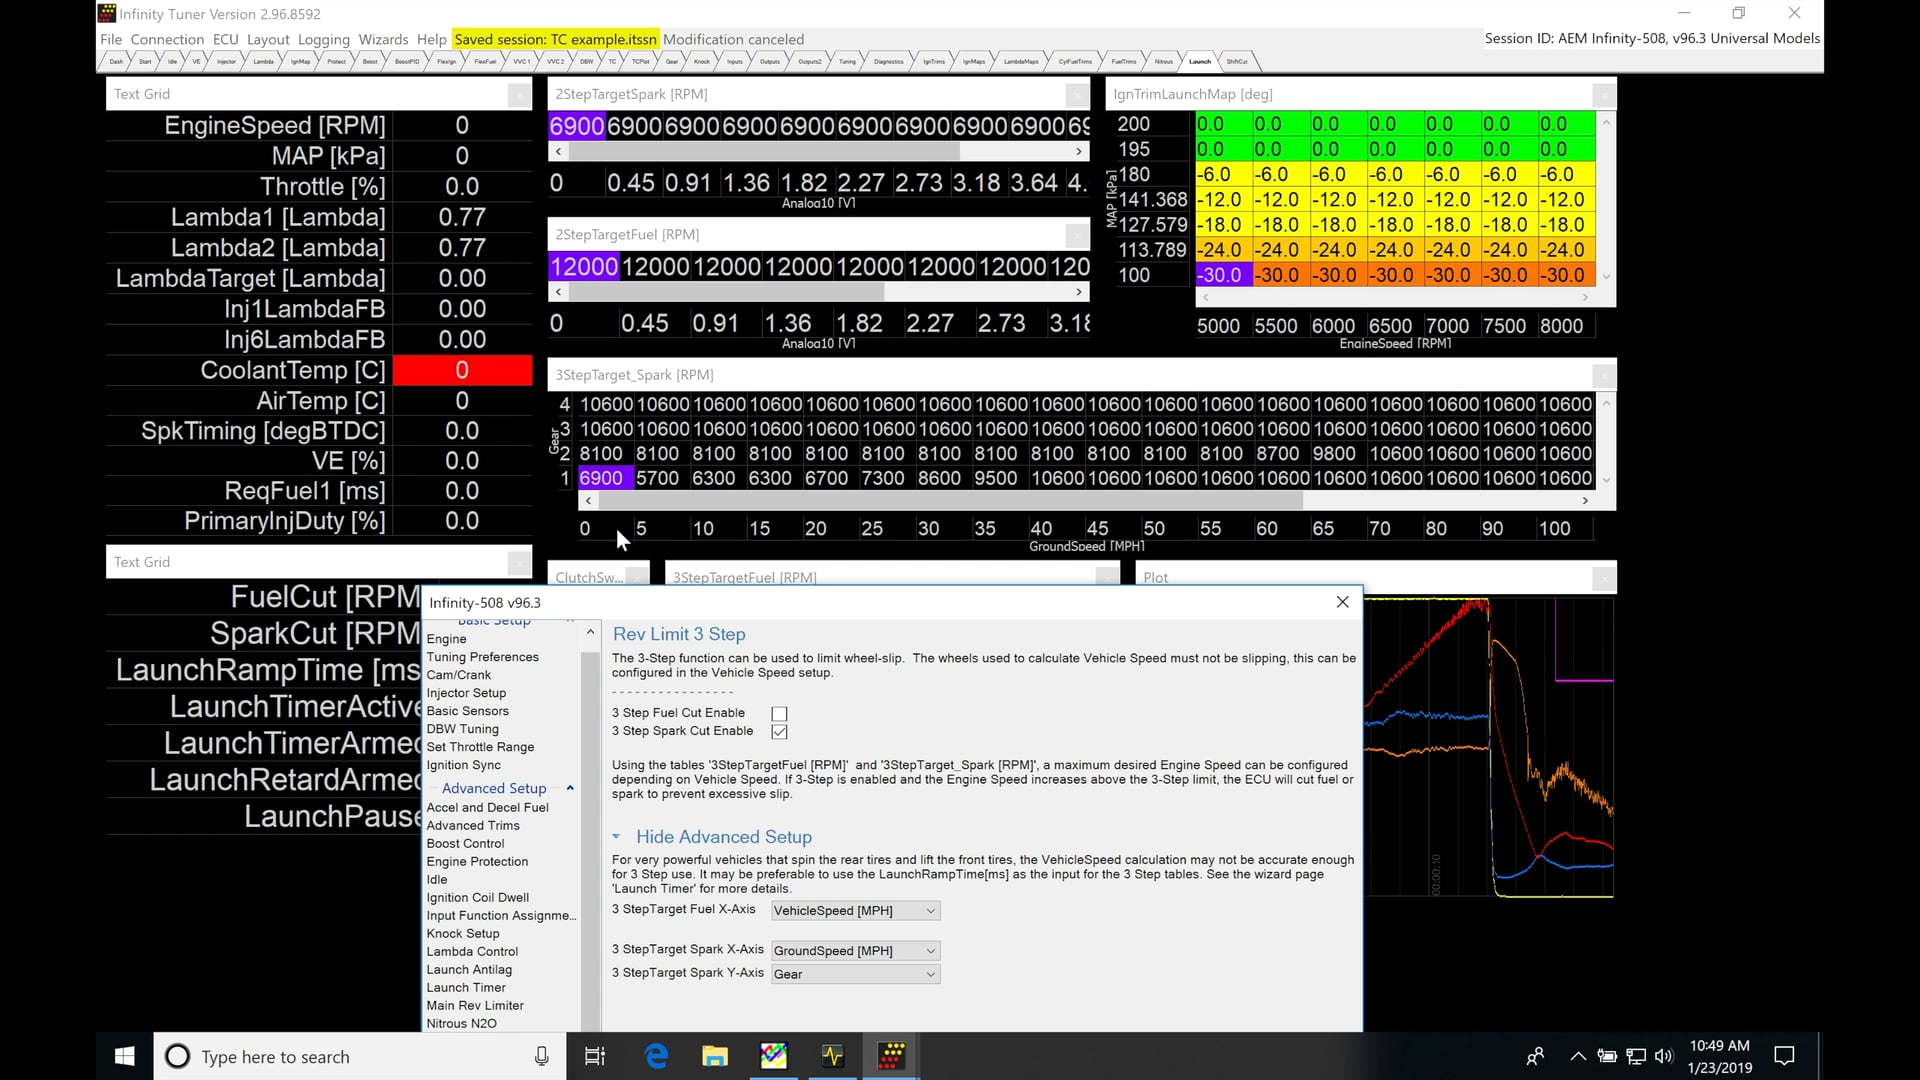Open Microsoft Edge from the taskbar

pos(656,1056)
